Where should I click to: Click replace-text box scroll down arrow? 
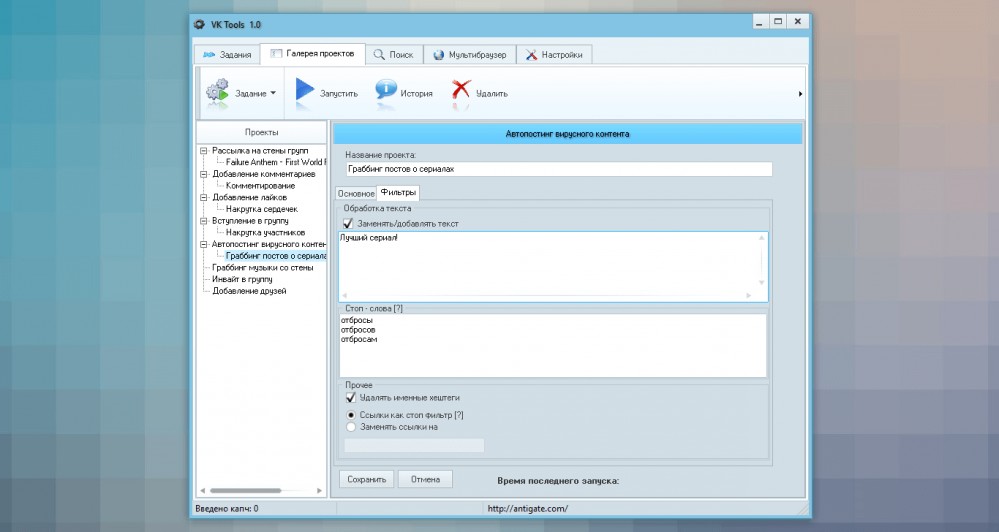pos(761,282)
